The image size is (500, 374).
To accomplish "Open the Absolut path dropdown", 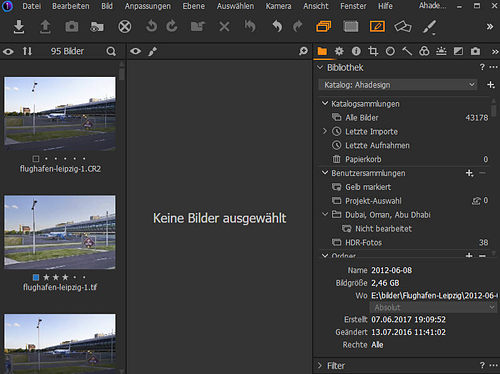I will click(433, 307).
